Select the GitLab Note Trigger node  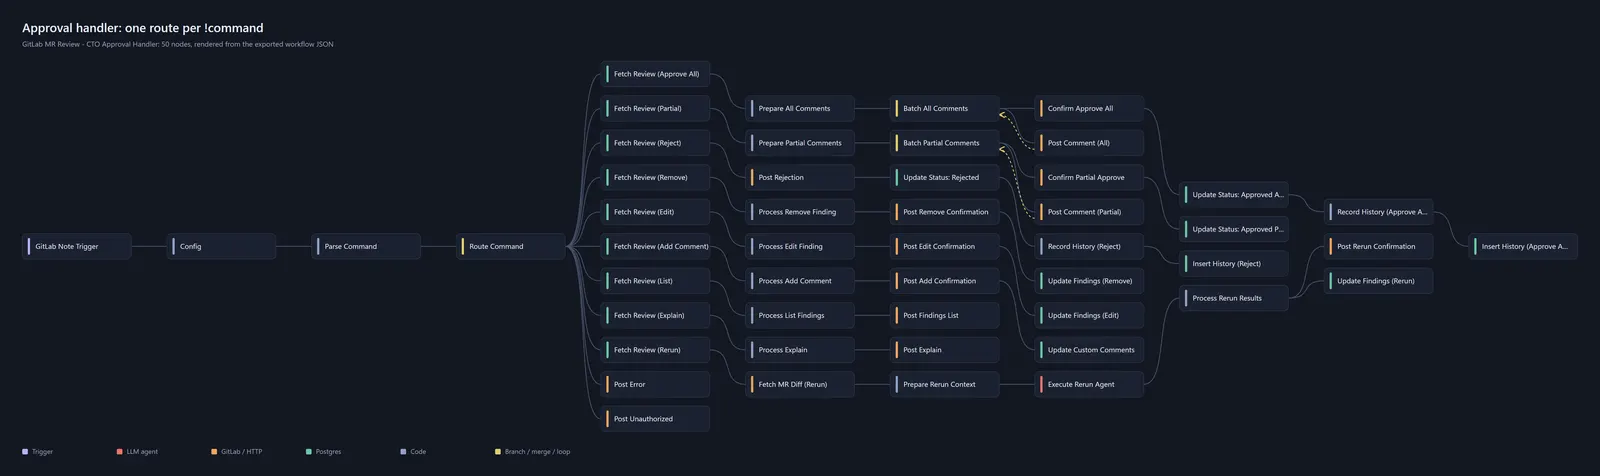[x=77, y=246]
